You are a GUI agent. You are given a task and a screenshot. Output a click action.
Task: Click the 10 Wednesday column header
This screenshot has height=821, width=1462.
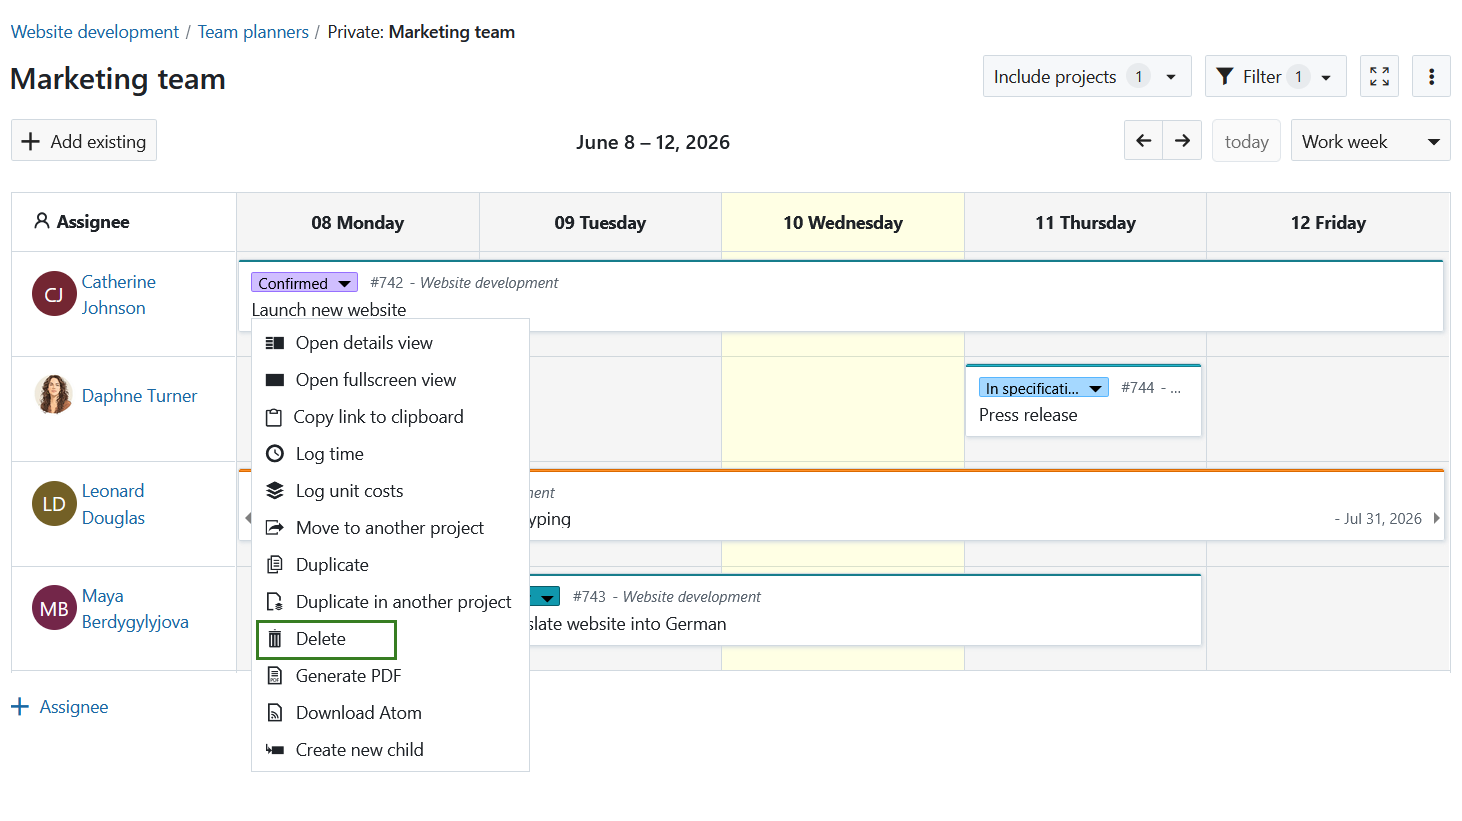point(843,222)
